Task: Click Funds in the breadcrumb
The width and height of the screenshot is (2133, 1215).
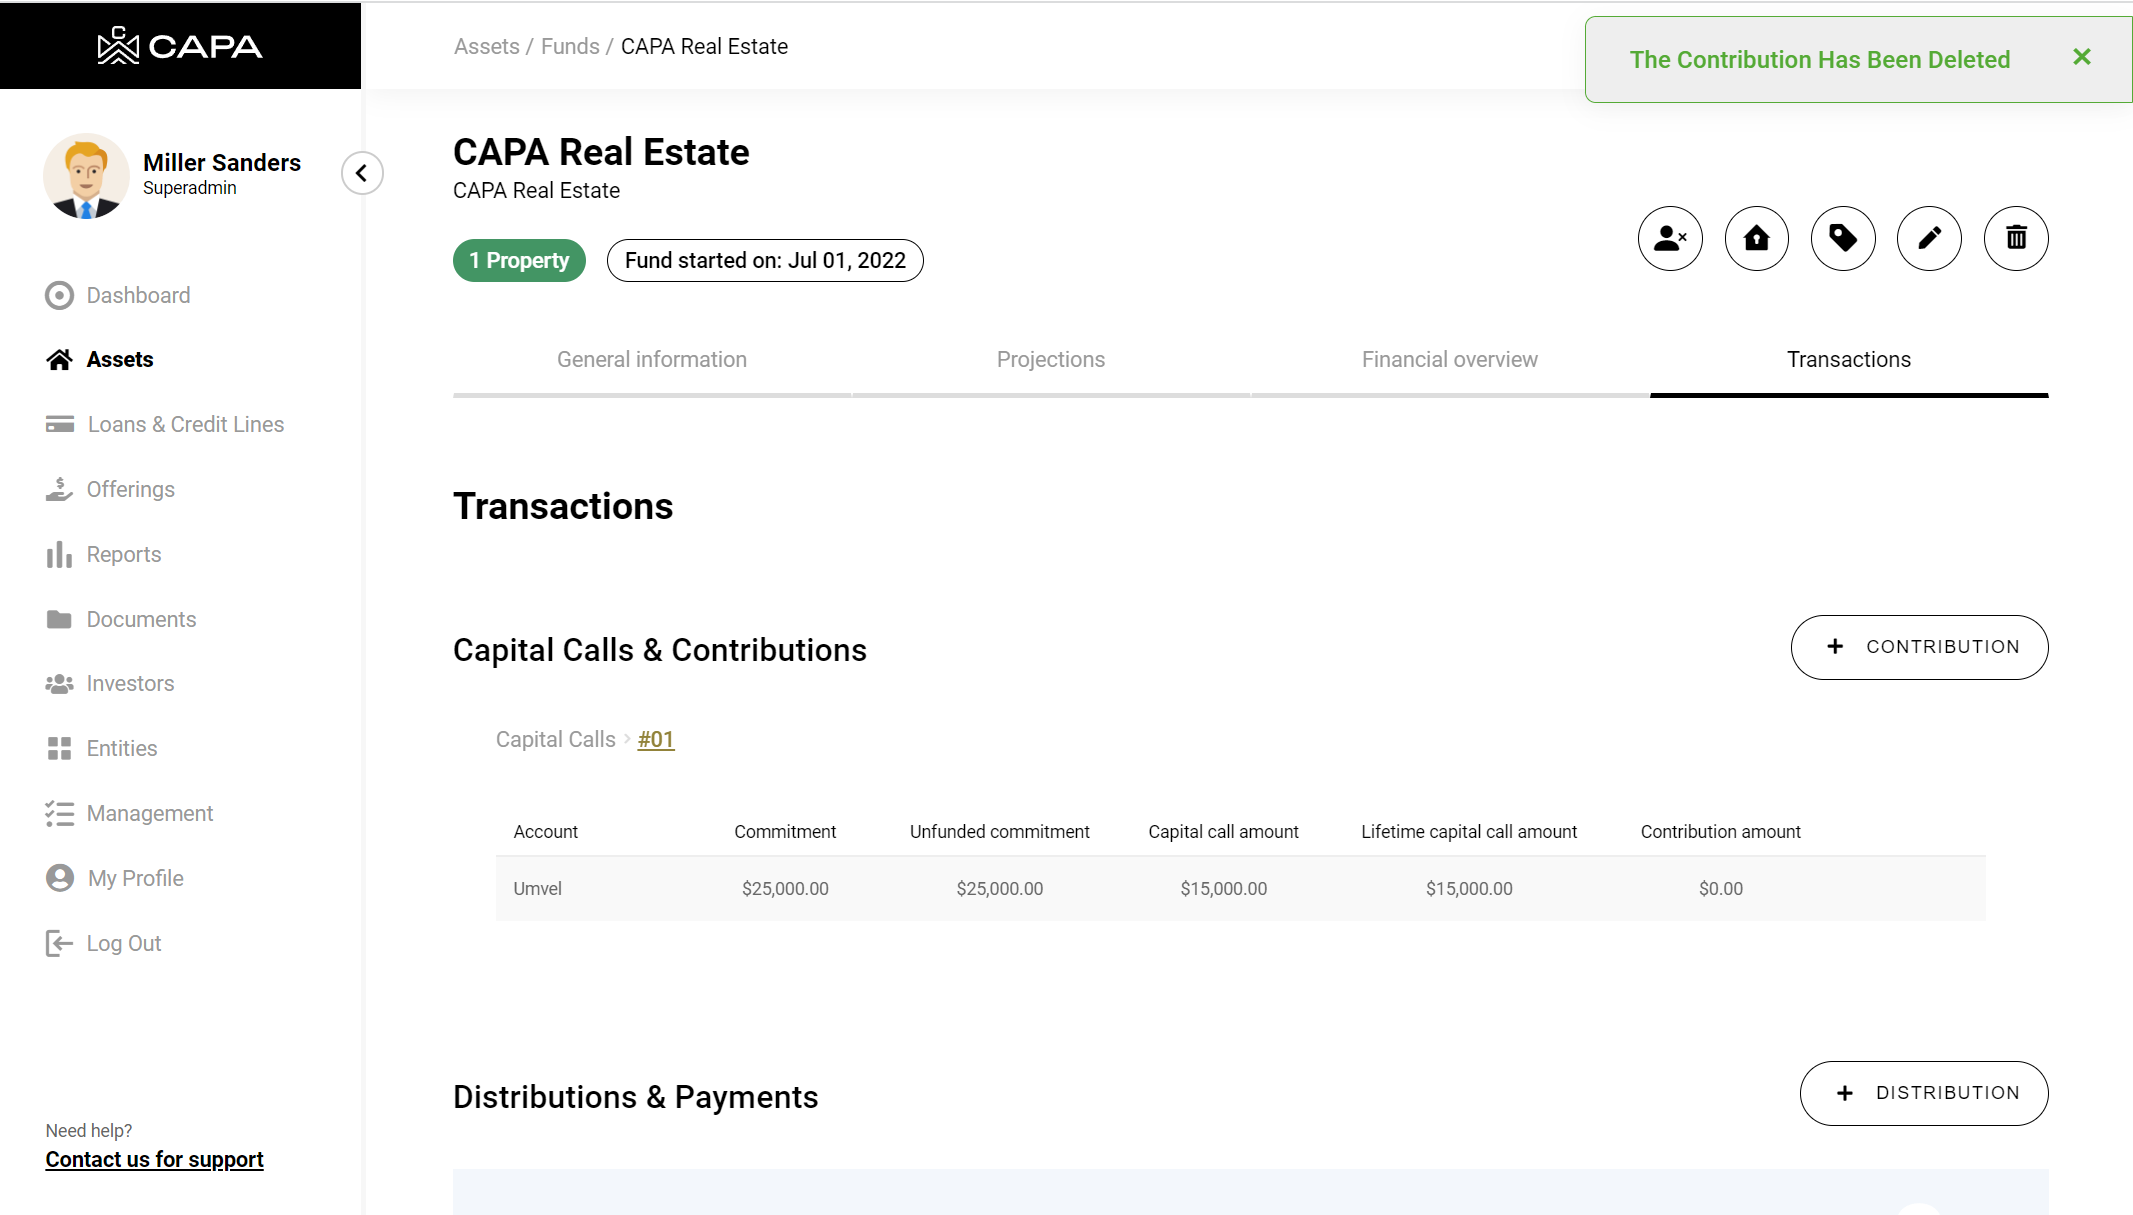Action: click(570, 46)
